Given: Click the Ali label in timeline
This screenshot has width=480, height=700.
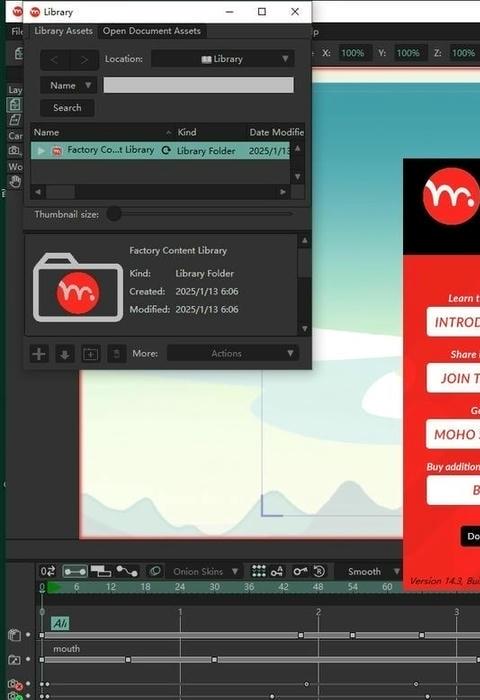Looking at the screenshot, I should tap(60, 623).
